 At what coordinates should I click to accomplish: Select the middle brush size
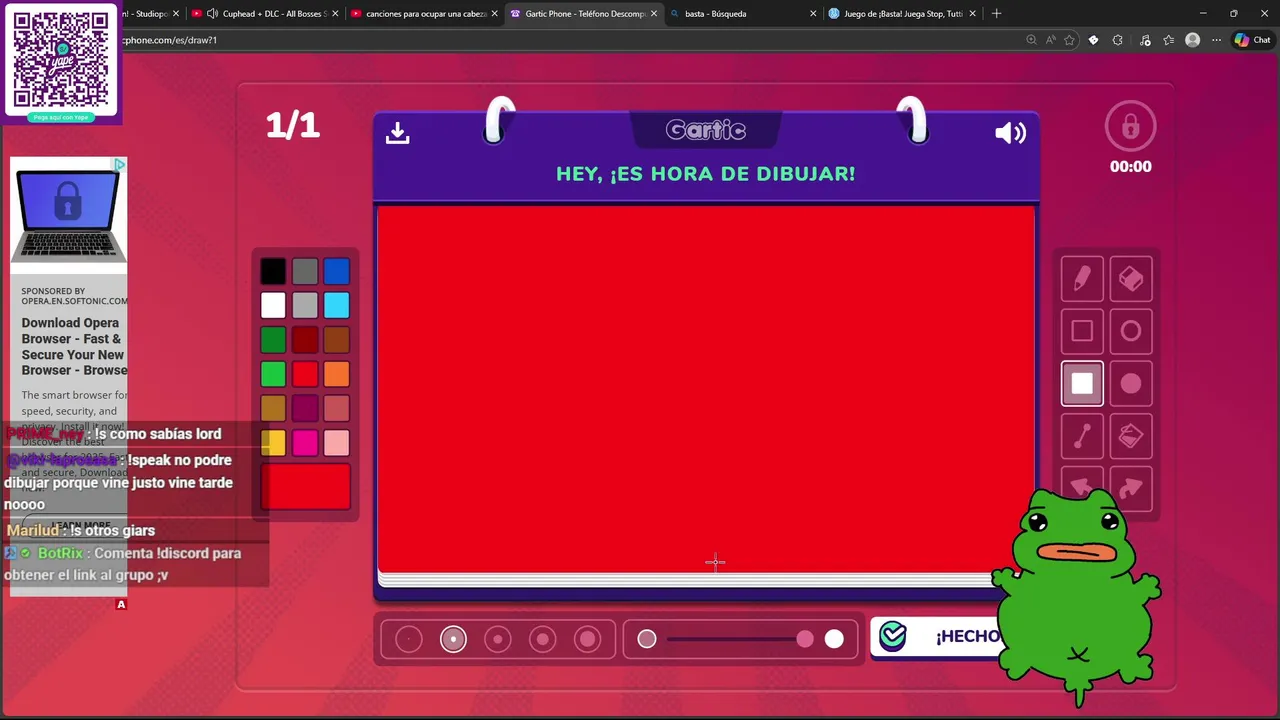pyautogui.click(x=498, y=639)
